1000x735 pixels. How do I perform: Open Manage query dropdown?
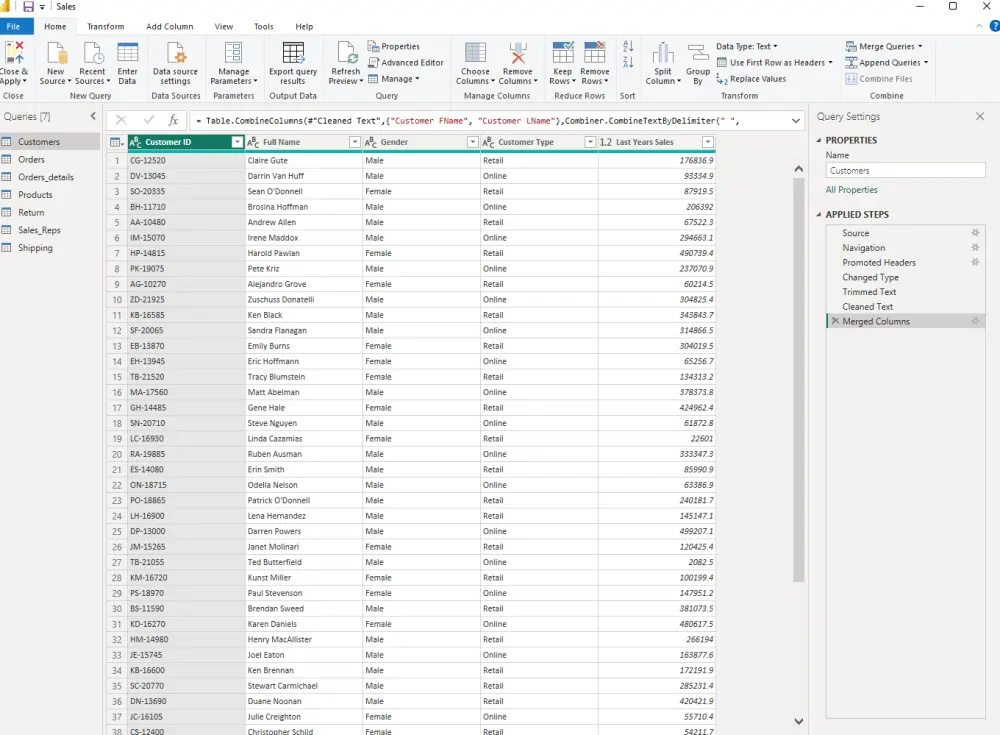(394, 78)
